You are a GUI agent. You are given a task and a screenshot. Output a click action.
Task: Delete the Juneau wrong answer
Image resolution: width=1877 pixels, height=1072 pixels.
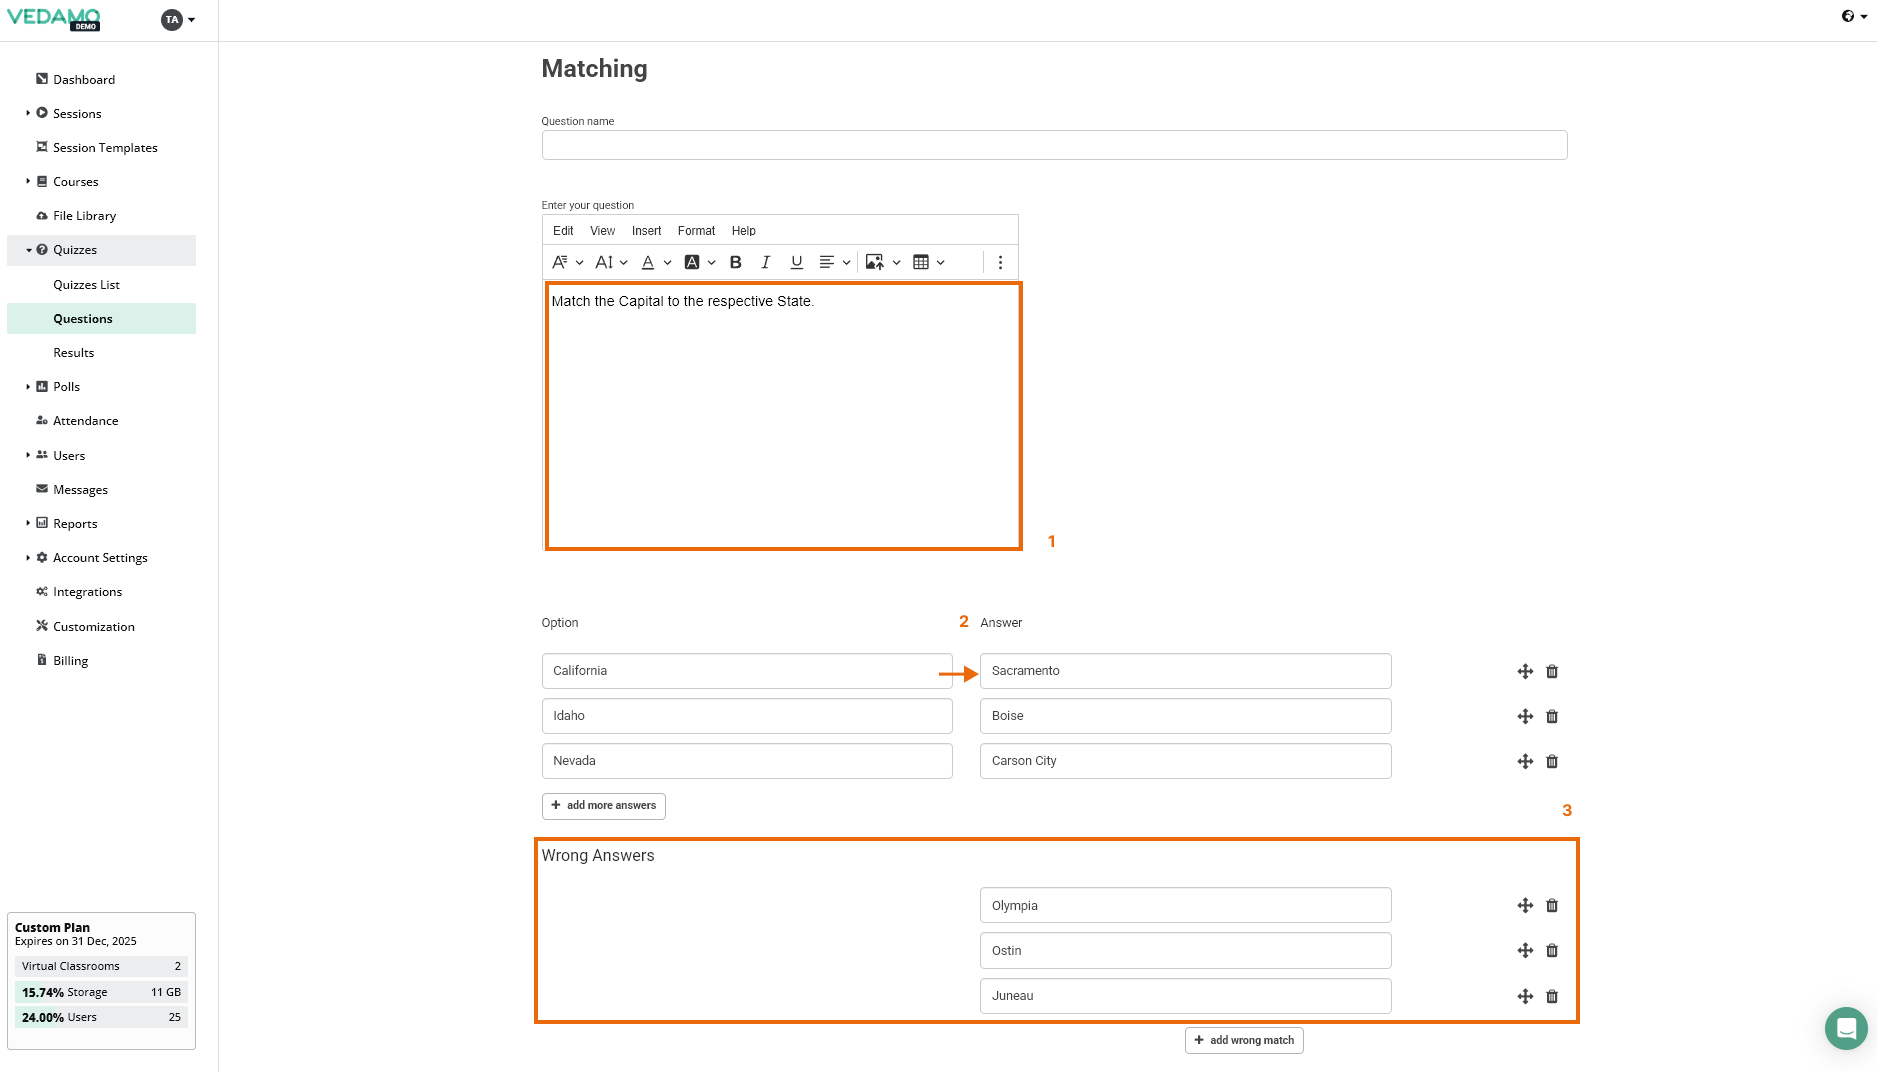[x=1552, y=996]
